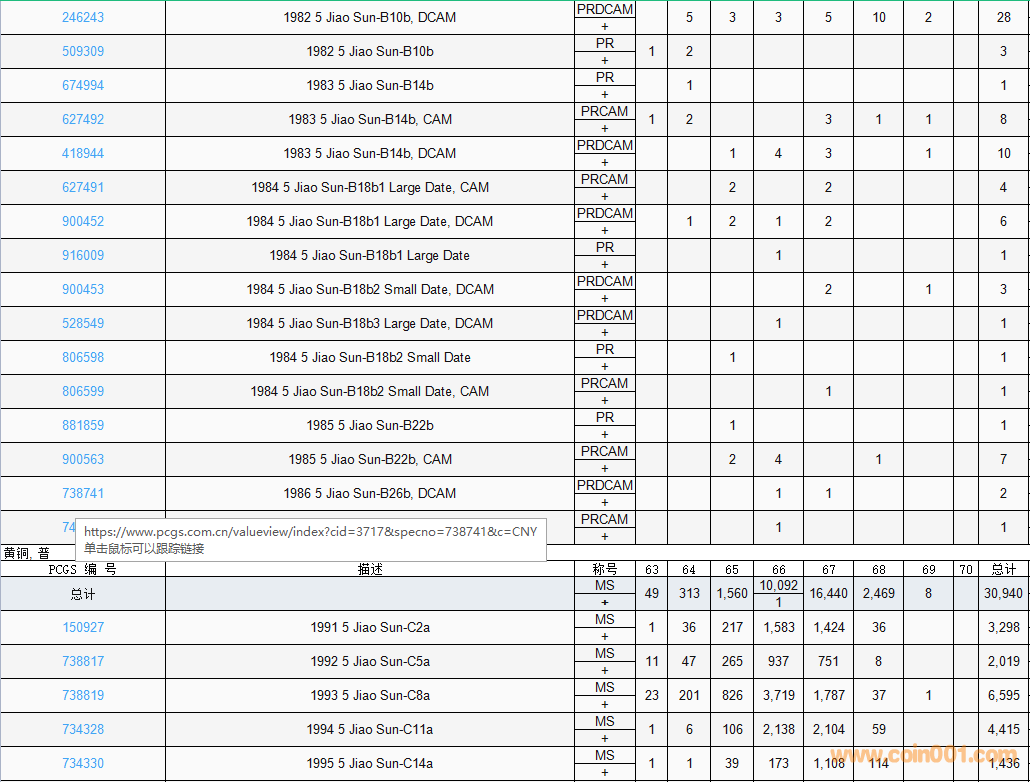The height and width of the screenshot is (782, 1030).
Task: Open the 734330 link for 1995
Action: 83,763
